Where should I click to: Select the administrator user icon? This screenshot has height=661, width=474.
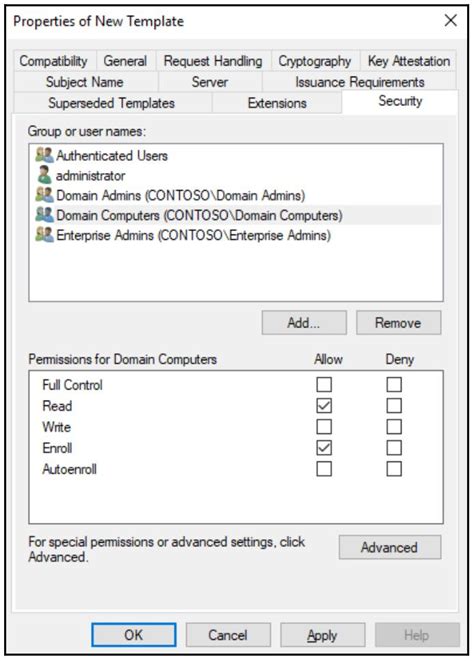pyautogui.click(x=44, y=175)
